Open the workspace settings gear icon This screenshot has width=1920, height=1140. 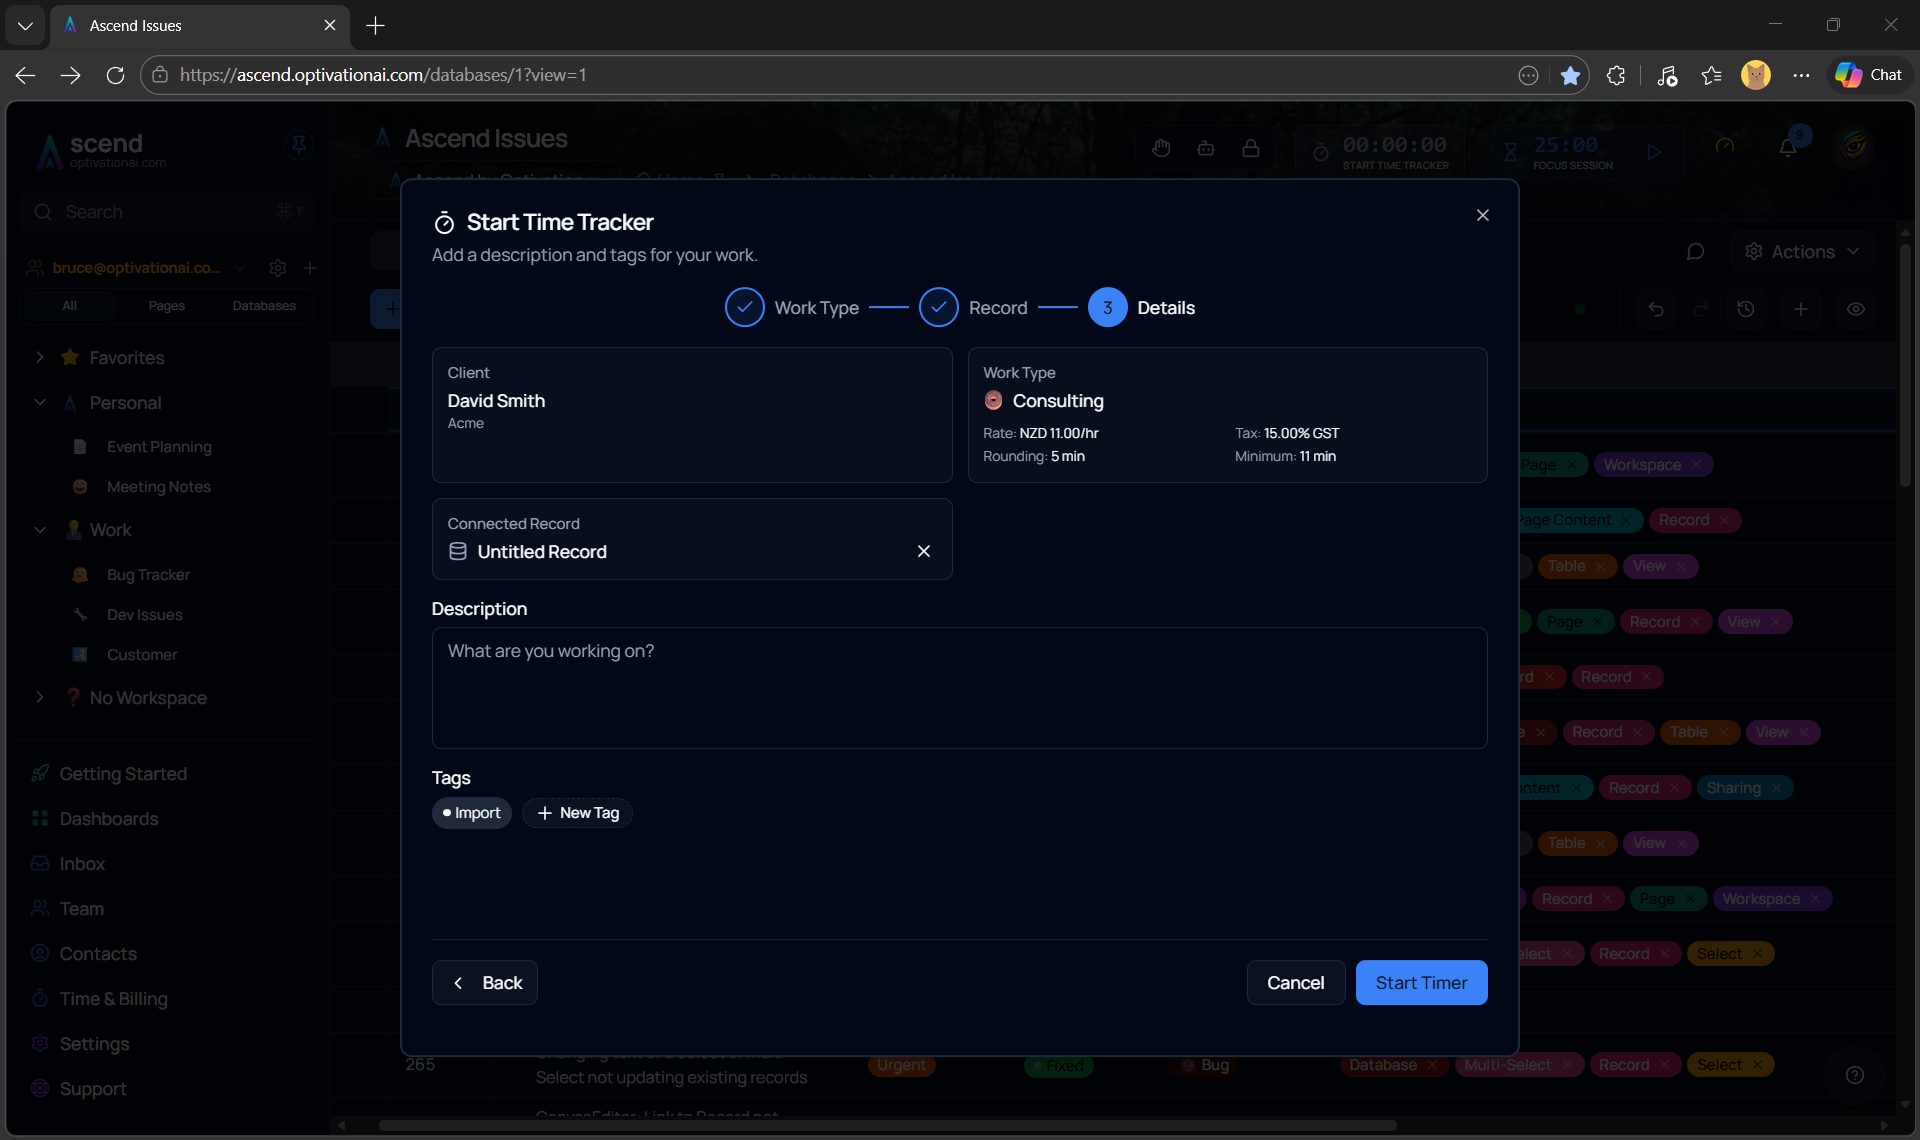coord(278,268)
